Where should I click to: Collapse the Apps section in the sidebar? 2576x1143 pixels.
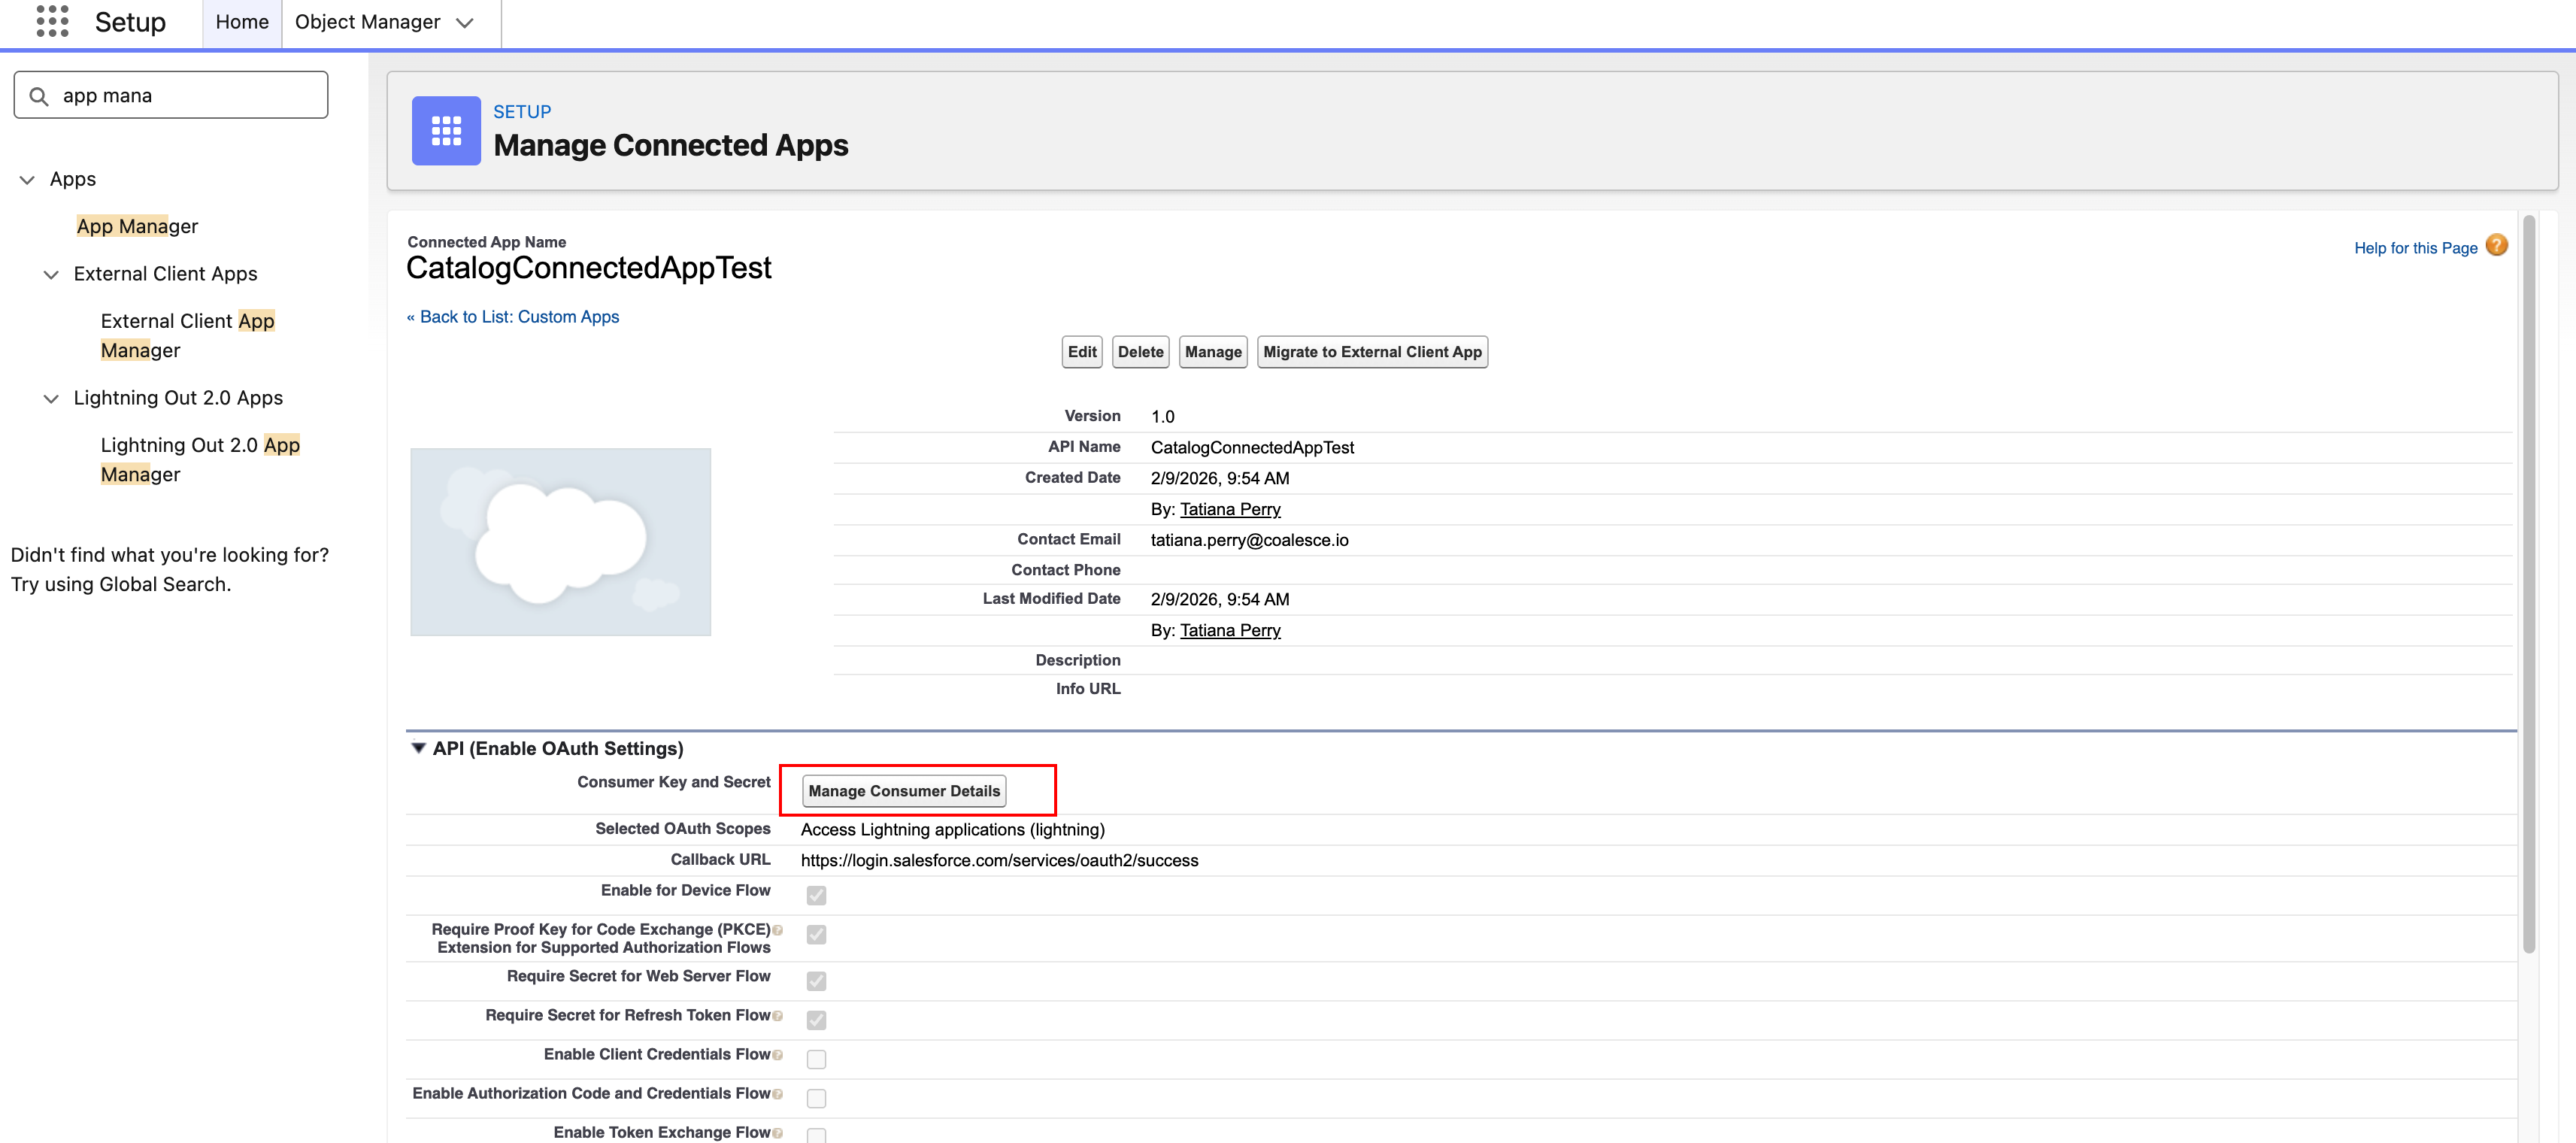click(x=26, y=179)
